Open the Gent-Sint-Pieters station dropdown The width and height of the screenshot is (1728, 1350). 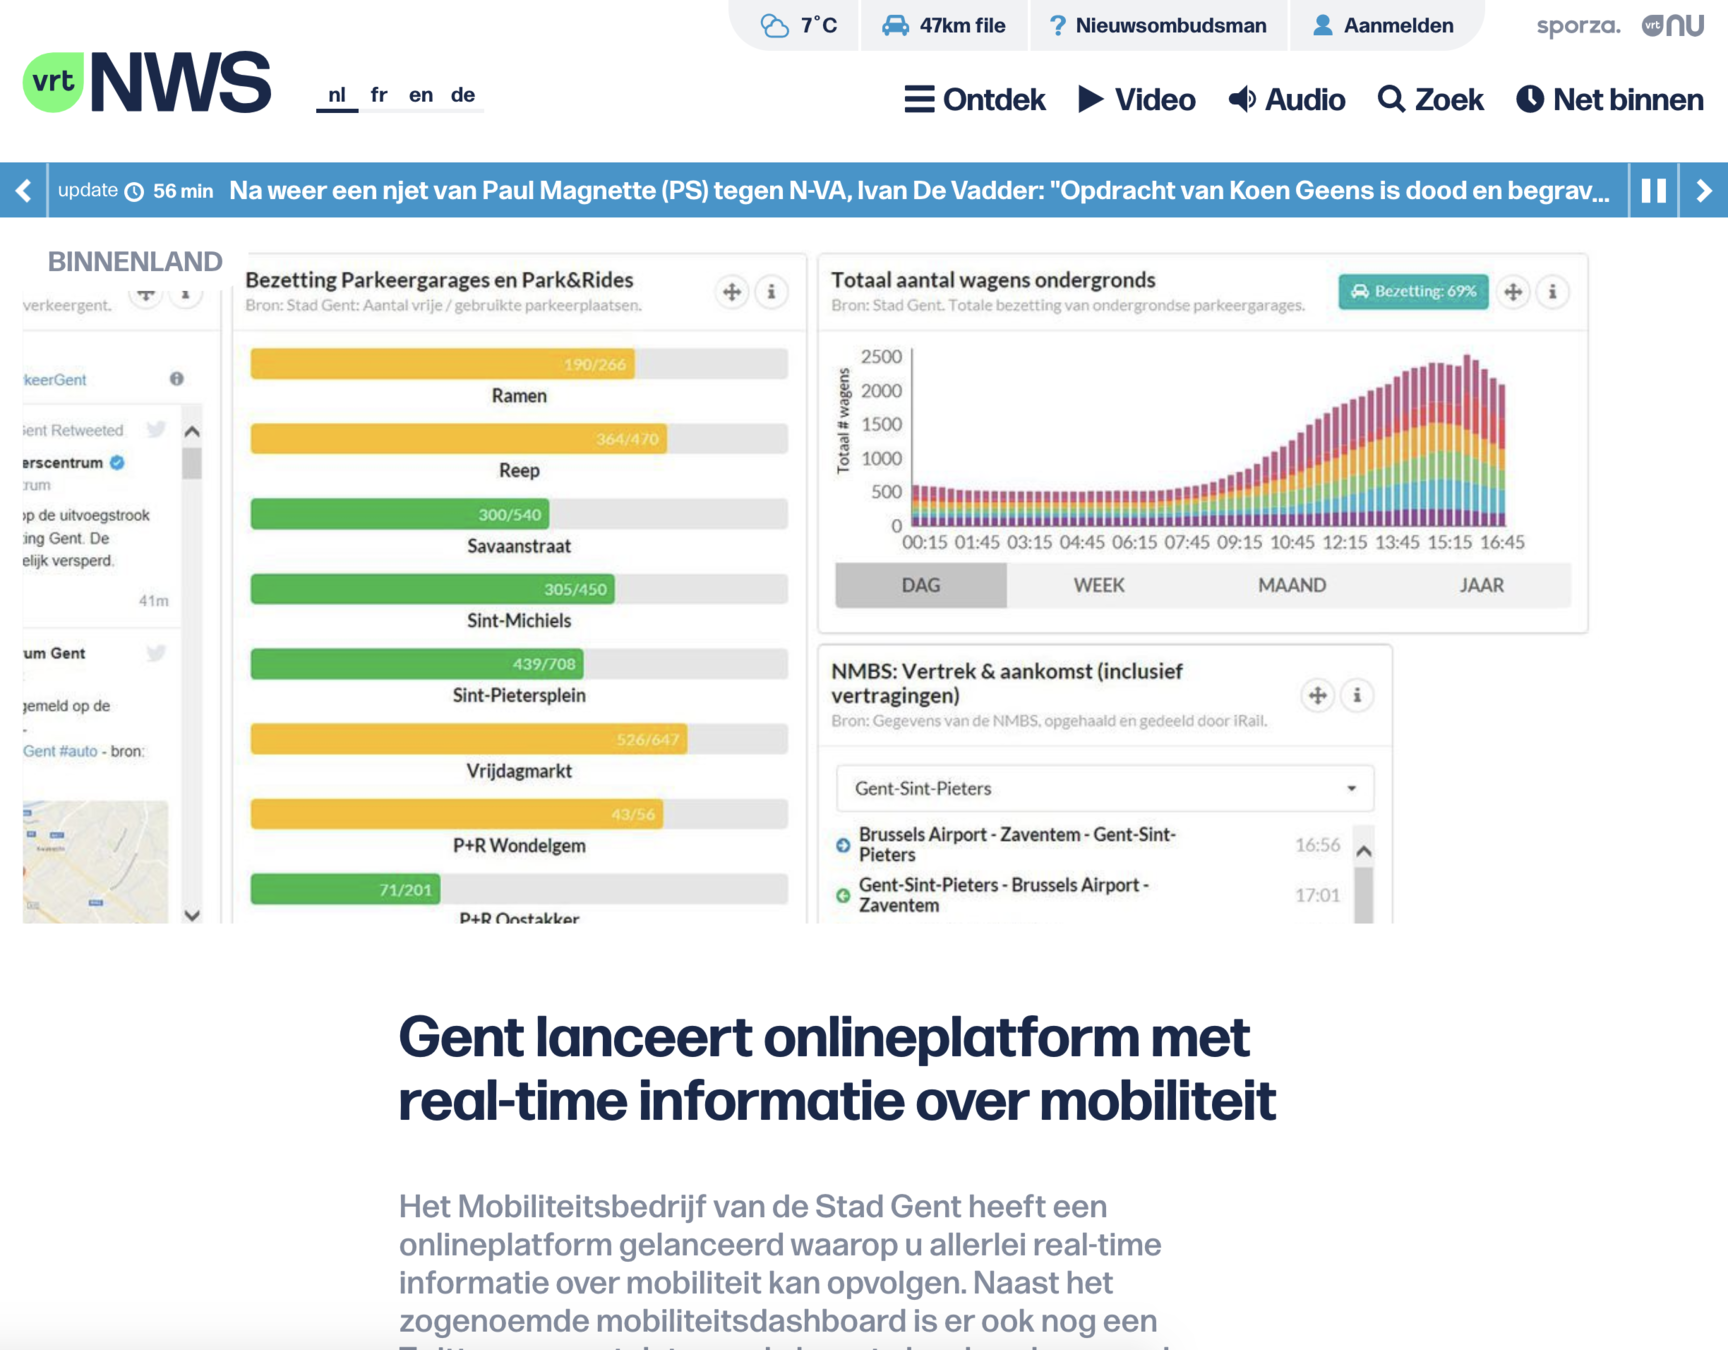pos(1105,788)
